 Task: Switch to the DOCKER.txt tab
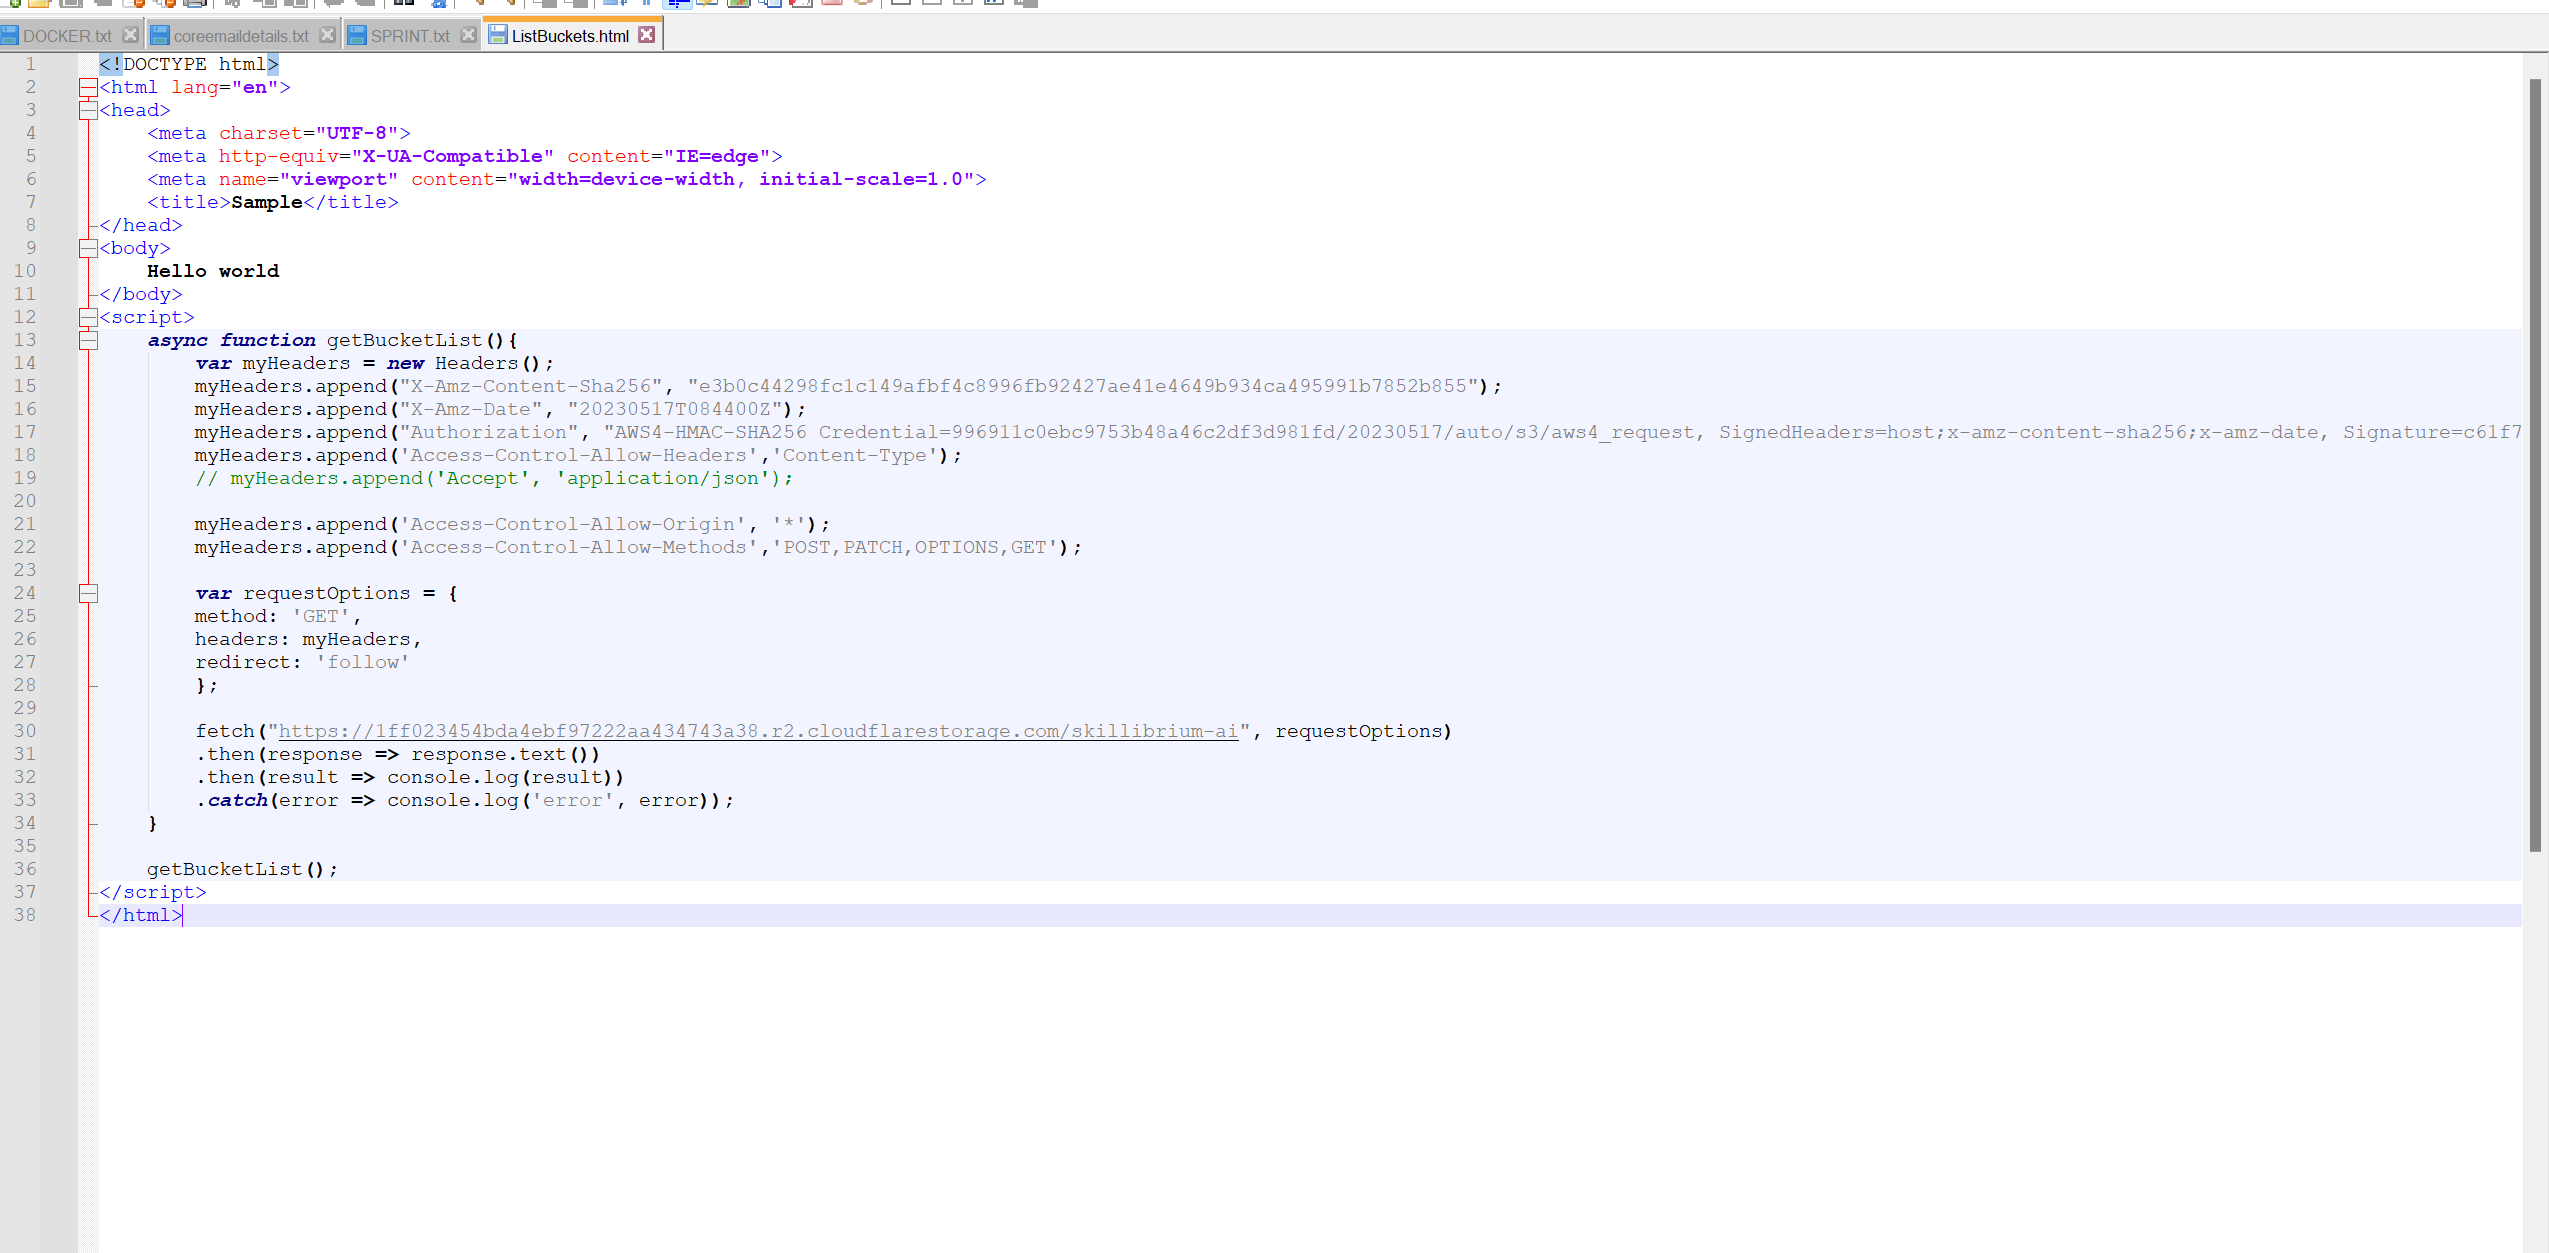66,36
